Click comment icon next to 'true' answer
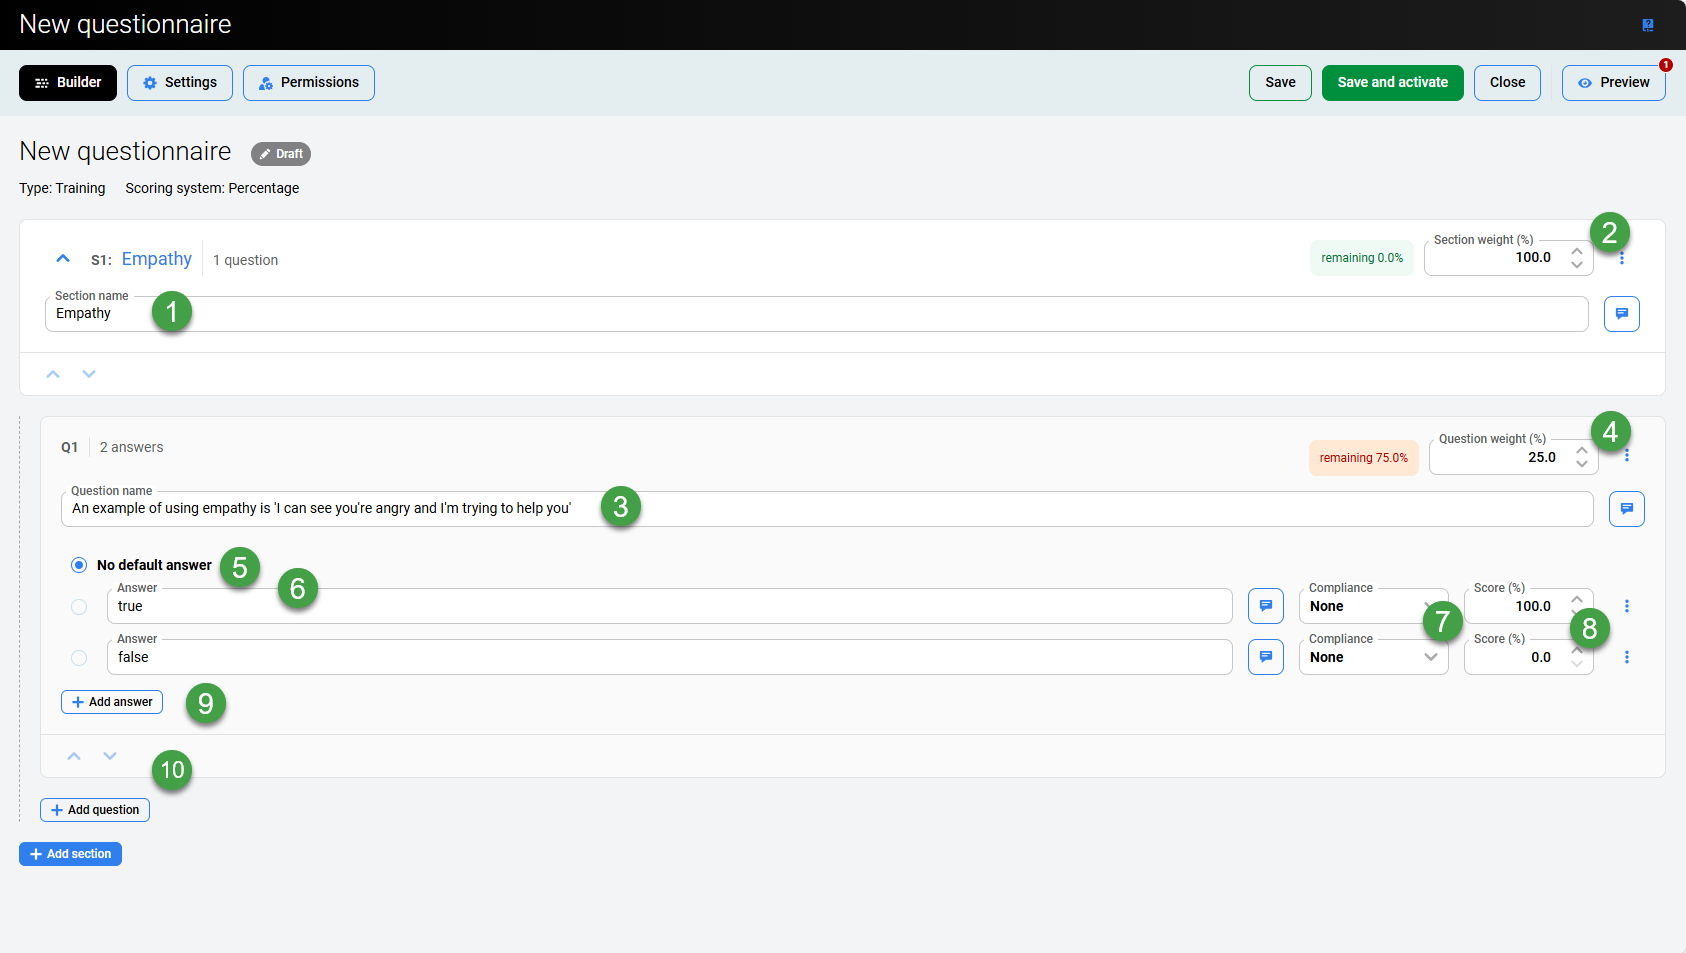Viewport: 1686px width, 953px height. [1265, 606]
